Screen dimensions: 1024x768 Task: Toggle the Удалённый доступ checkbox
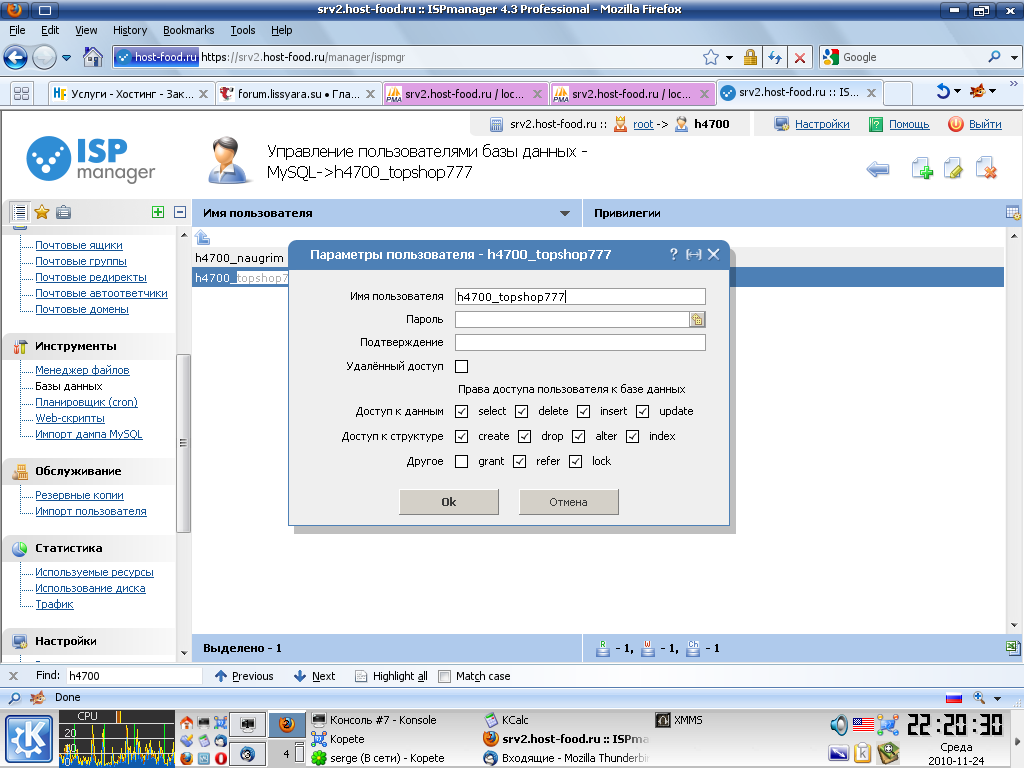[x=462, y=366]
